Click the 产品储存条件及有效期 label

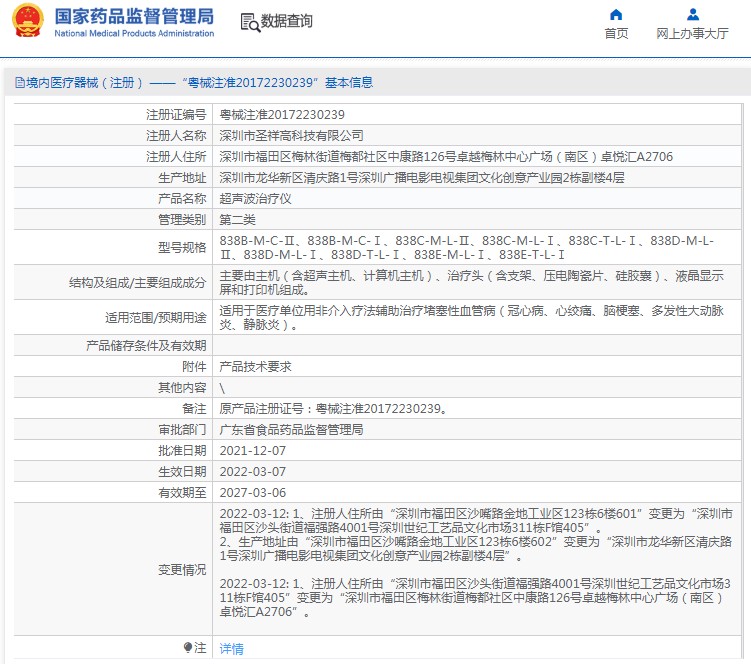point(146,345)
